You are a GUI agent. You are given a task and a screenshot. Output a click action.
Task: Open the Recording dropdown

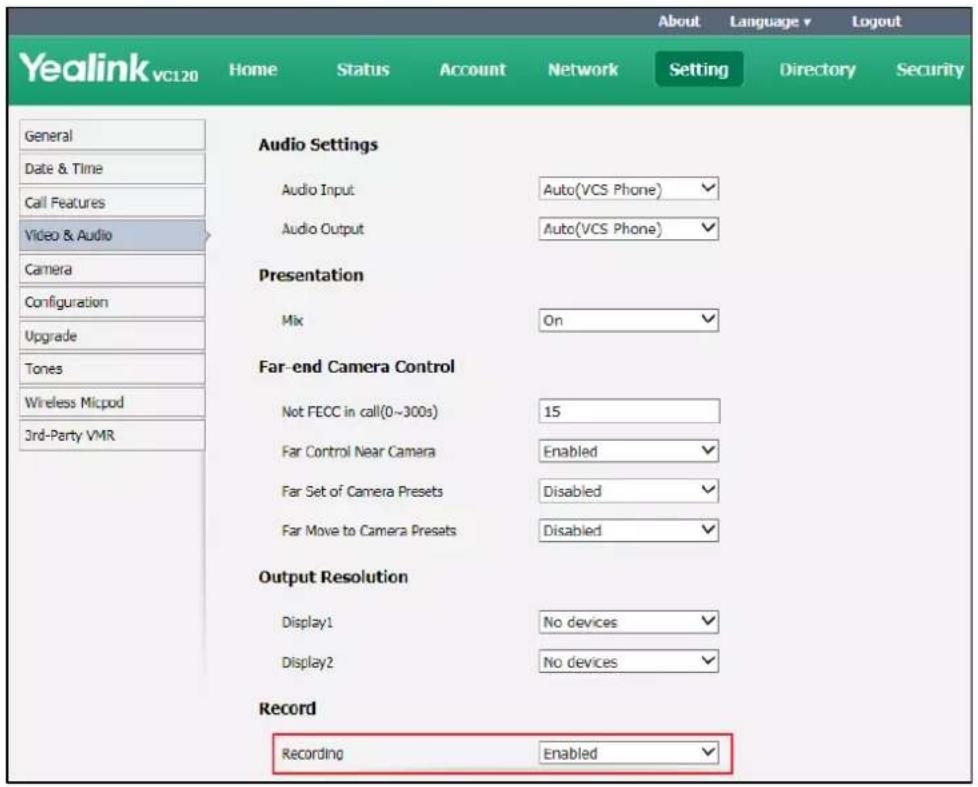[629, 753]
